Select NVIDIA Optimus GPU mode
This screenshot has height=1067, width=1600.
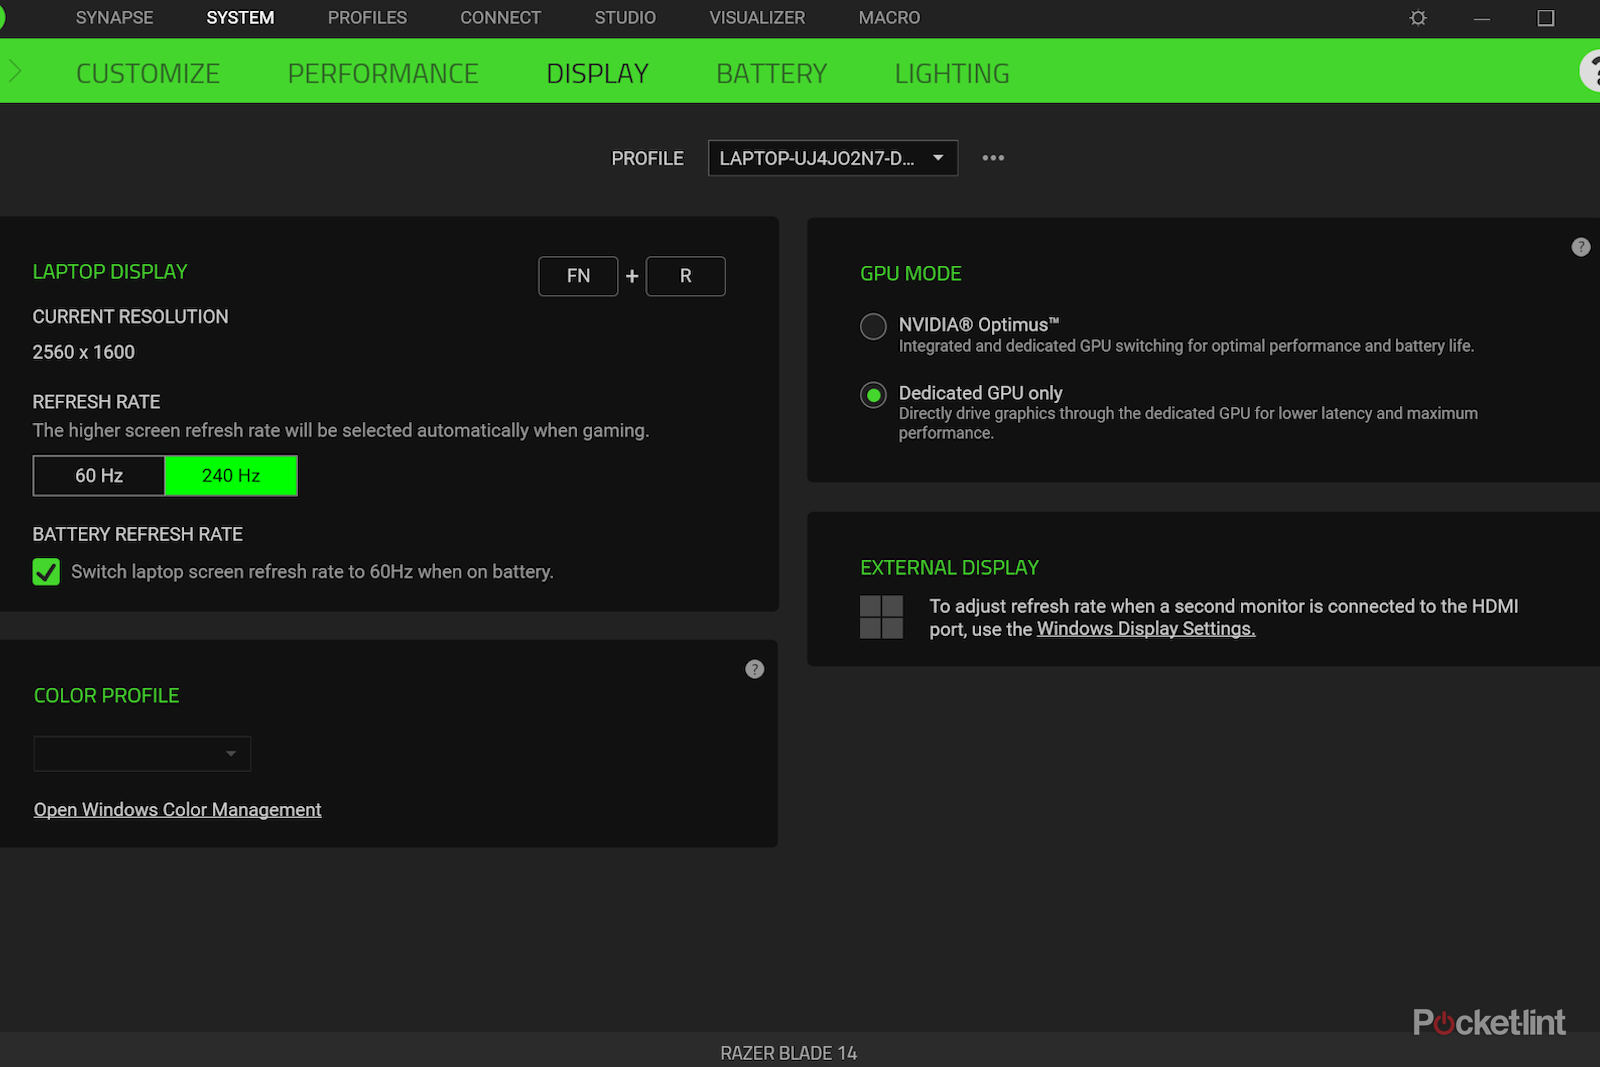[873, 327]
